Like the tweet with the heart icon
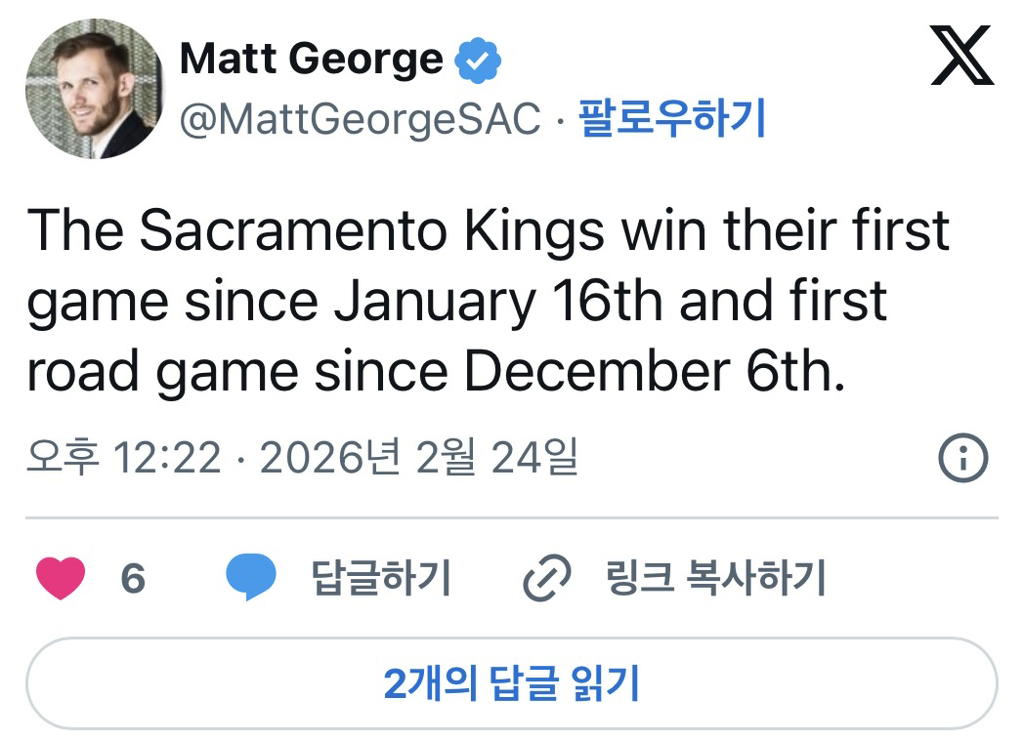The image size is (1024, 740). (61, 578)
